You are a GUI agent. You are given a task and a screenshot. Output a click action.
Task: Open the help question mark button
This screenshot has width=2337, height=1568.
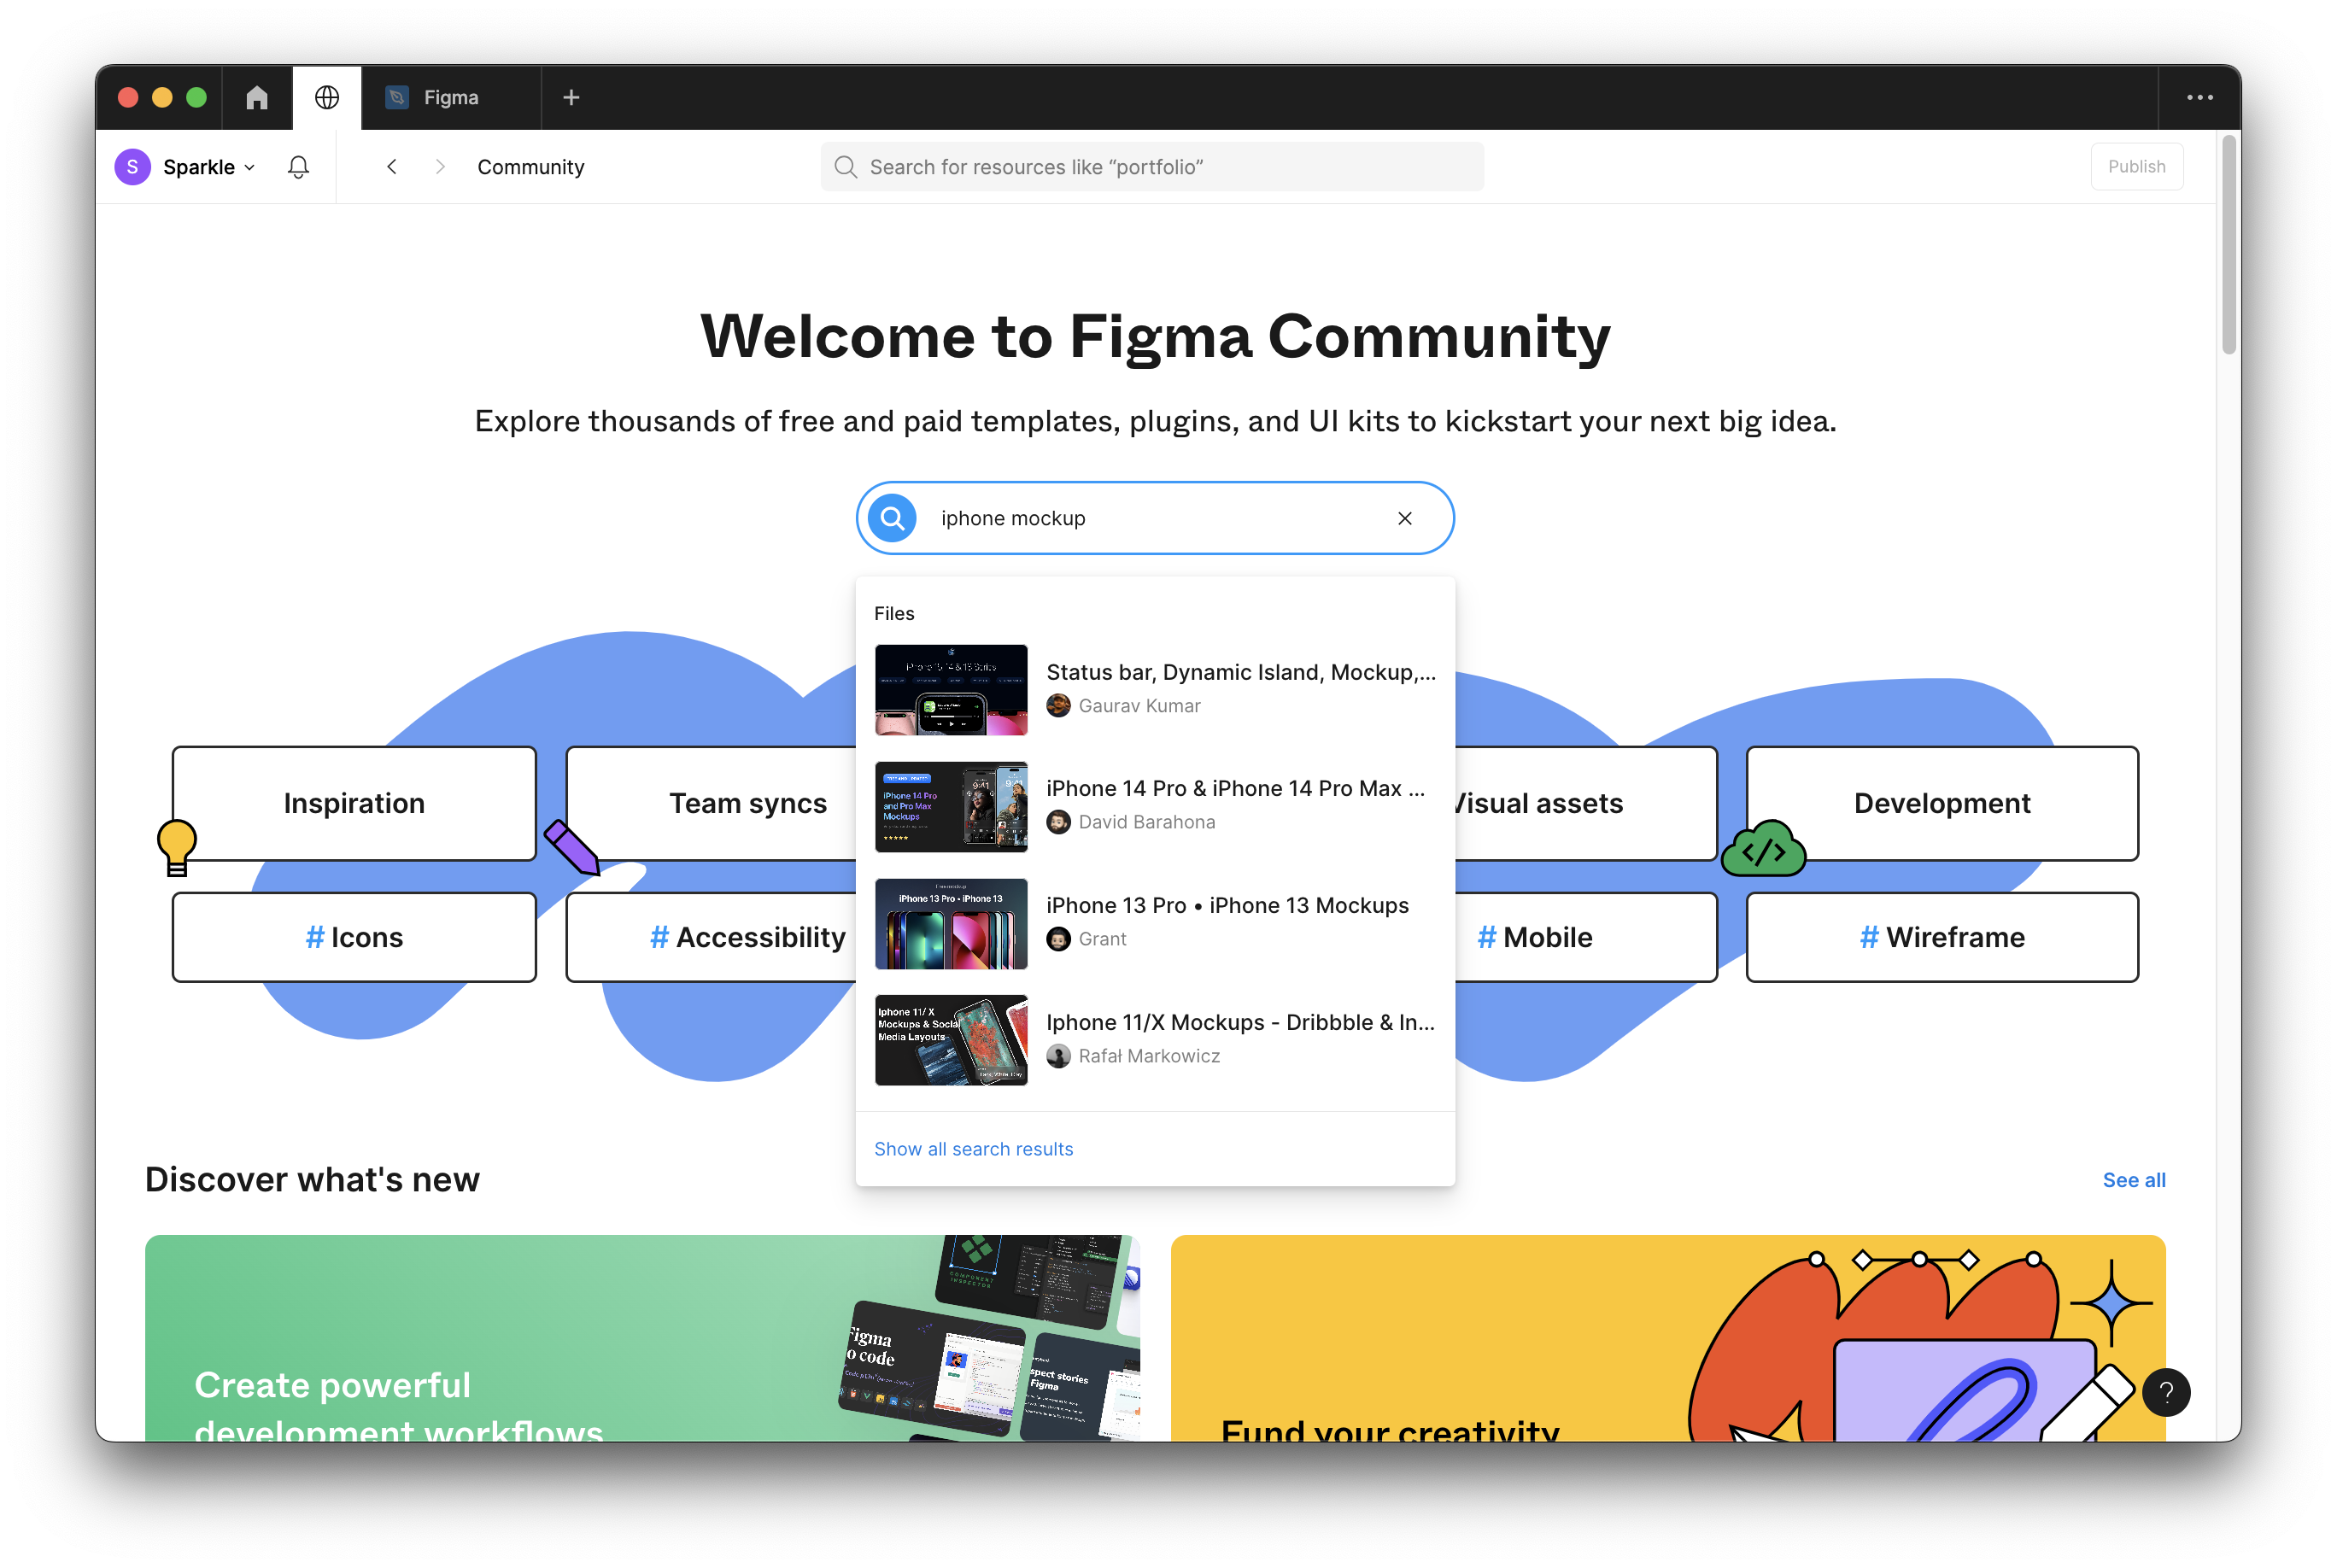coord(2166,1392)
